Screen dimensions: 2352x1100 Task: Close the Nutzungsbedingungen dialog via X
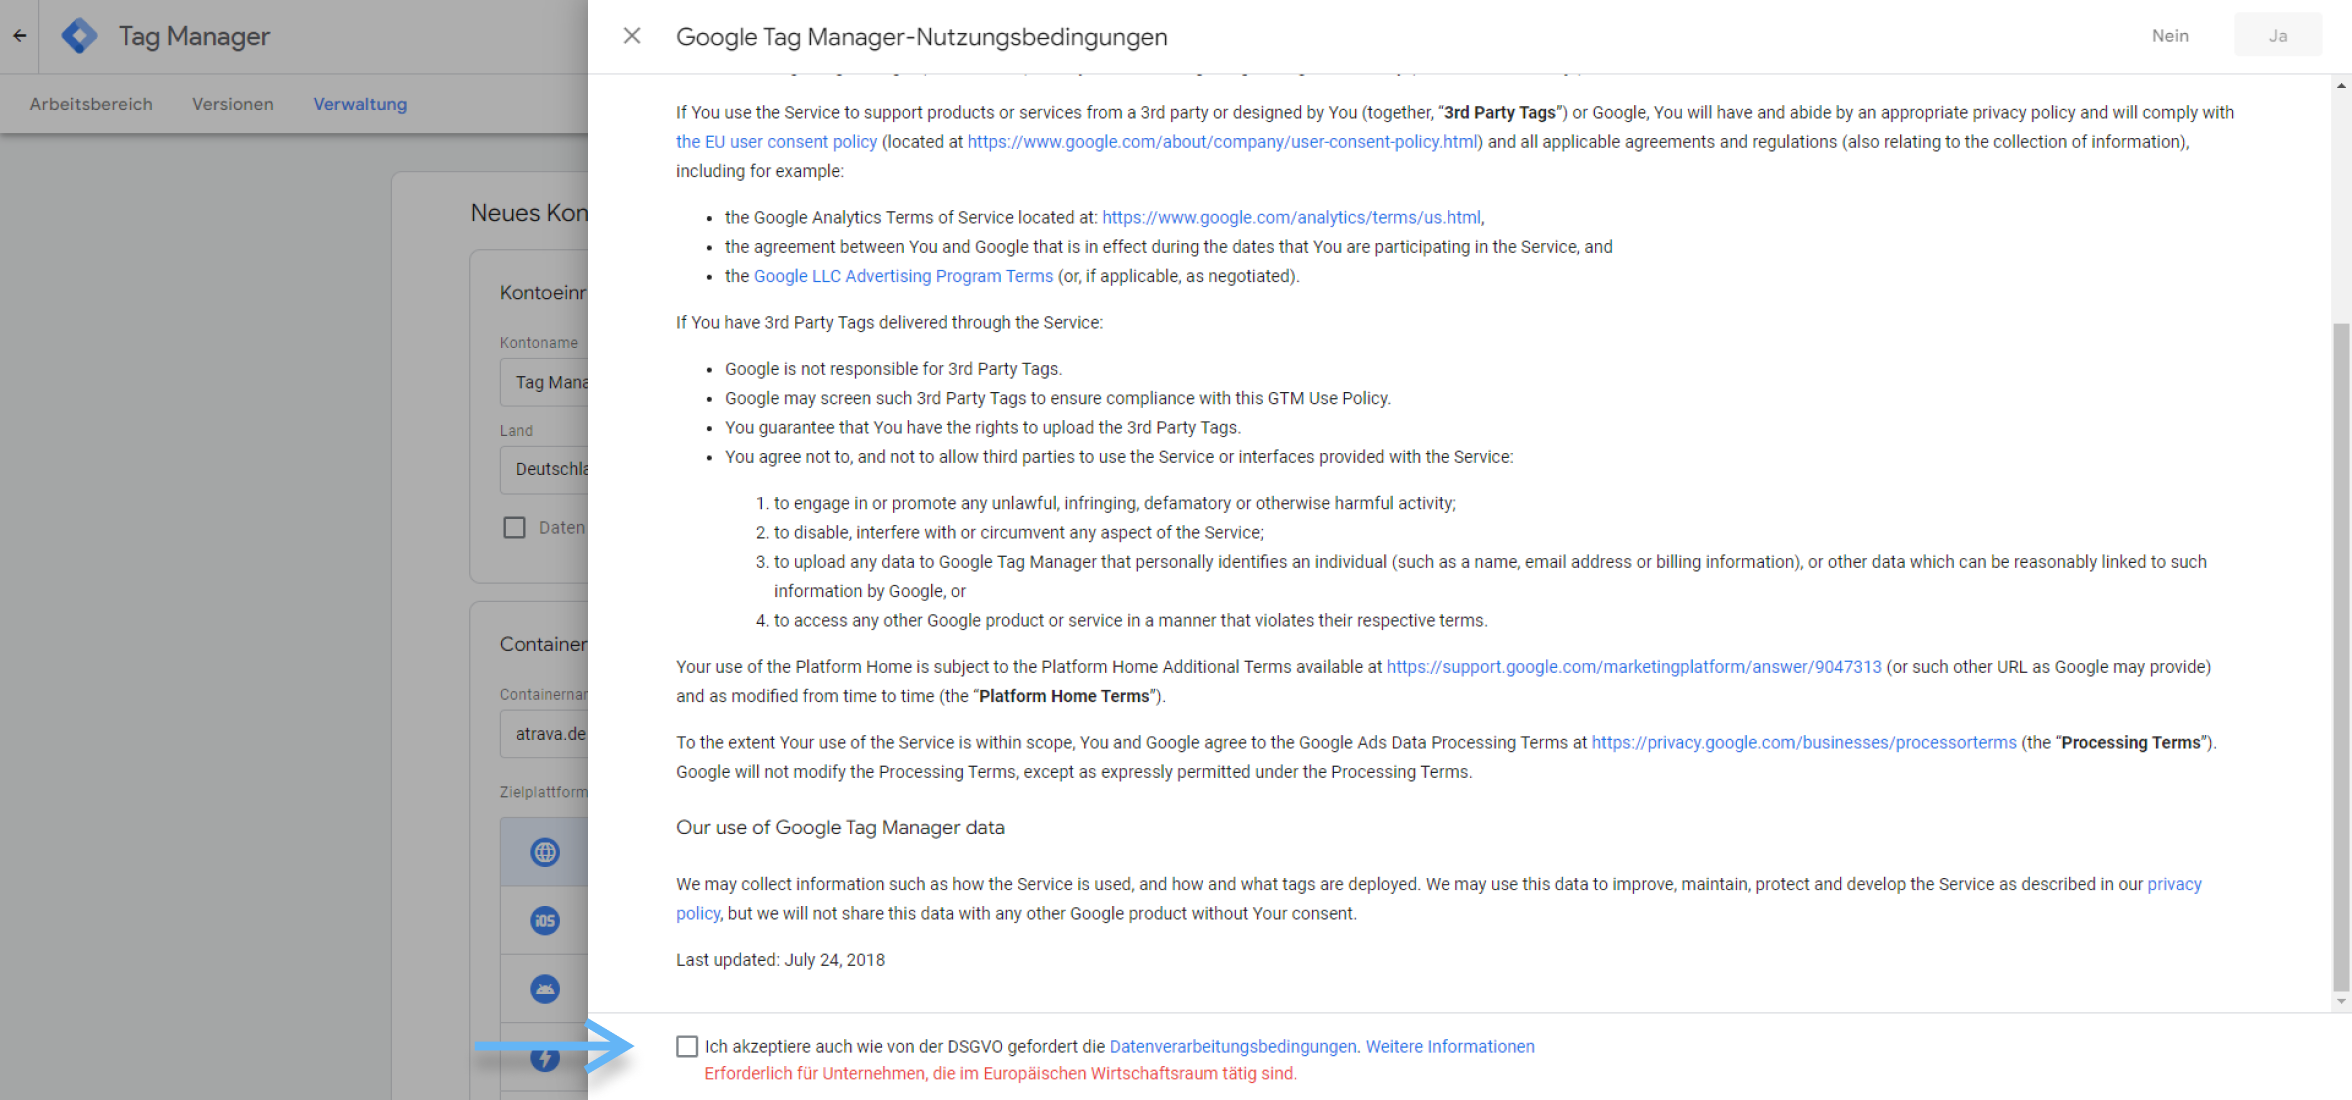point(631,36)
